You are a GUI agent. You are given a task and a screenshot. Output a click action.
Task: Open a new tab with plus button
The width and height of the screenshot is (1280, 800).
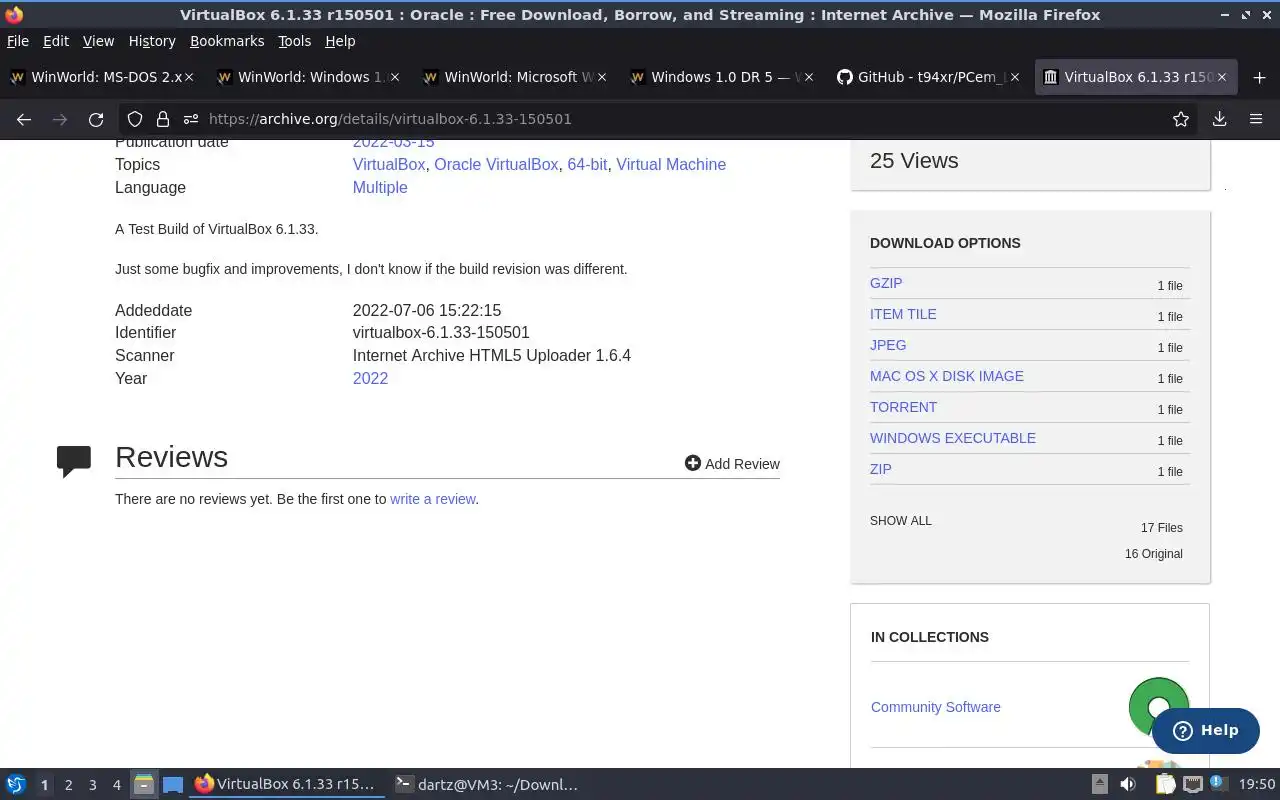coord(1259,77)
